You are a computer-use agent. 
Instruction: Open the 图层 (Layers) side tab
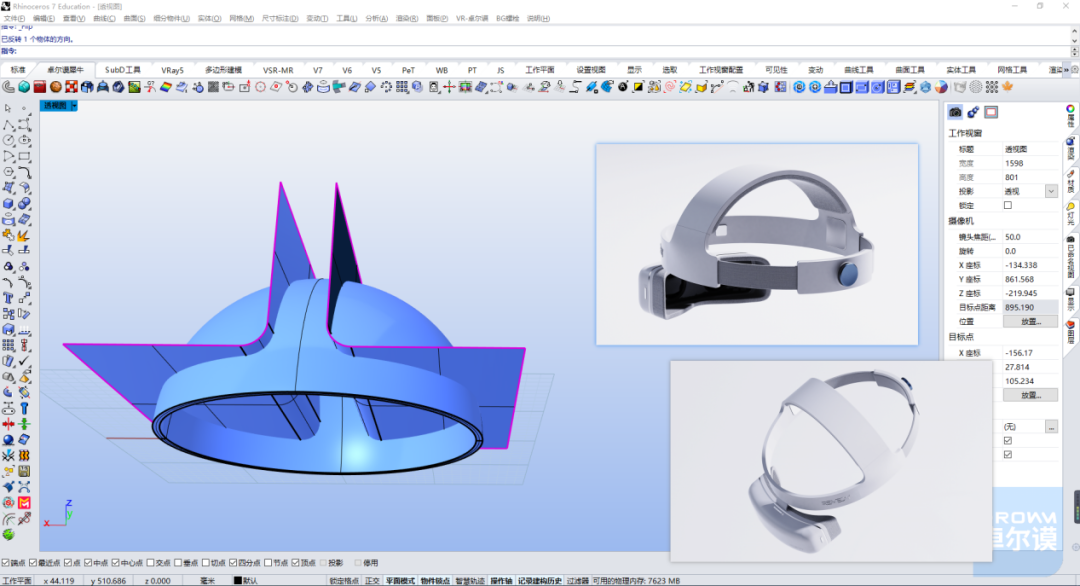(1071, 330)
